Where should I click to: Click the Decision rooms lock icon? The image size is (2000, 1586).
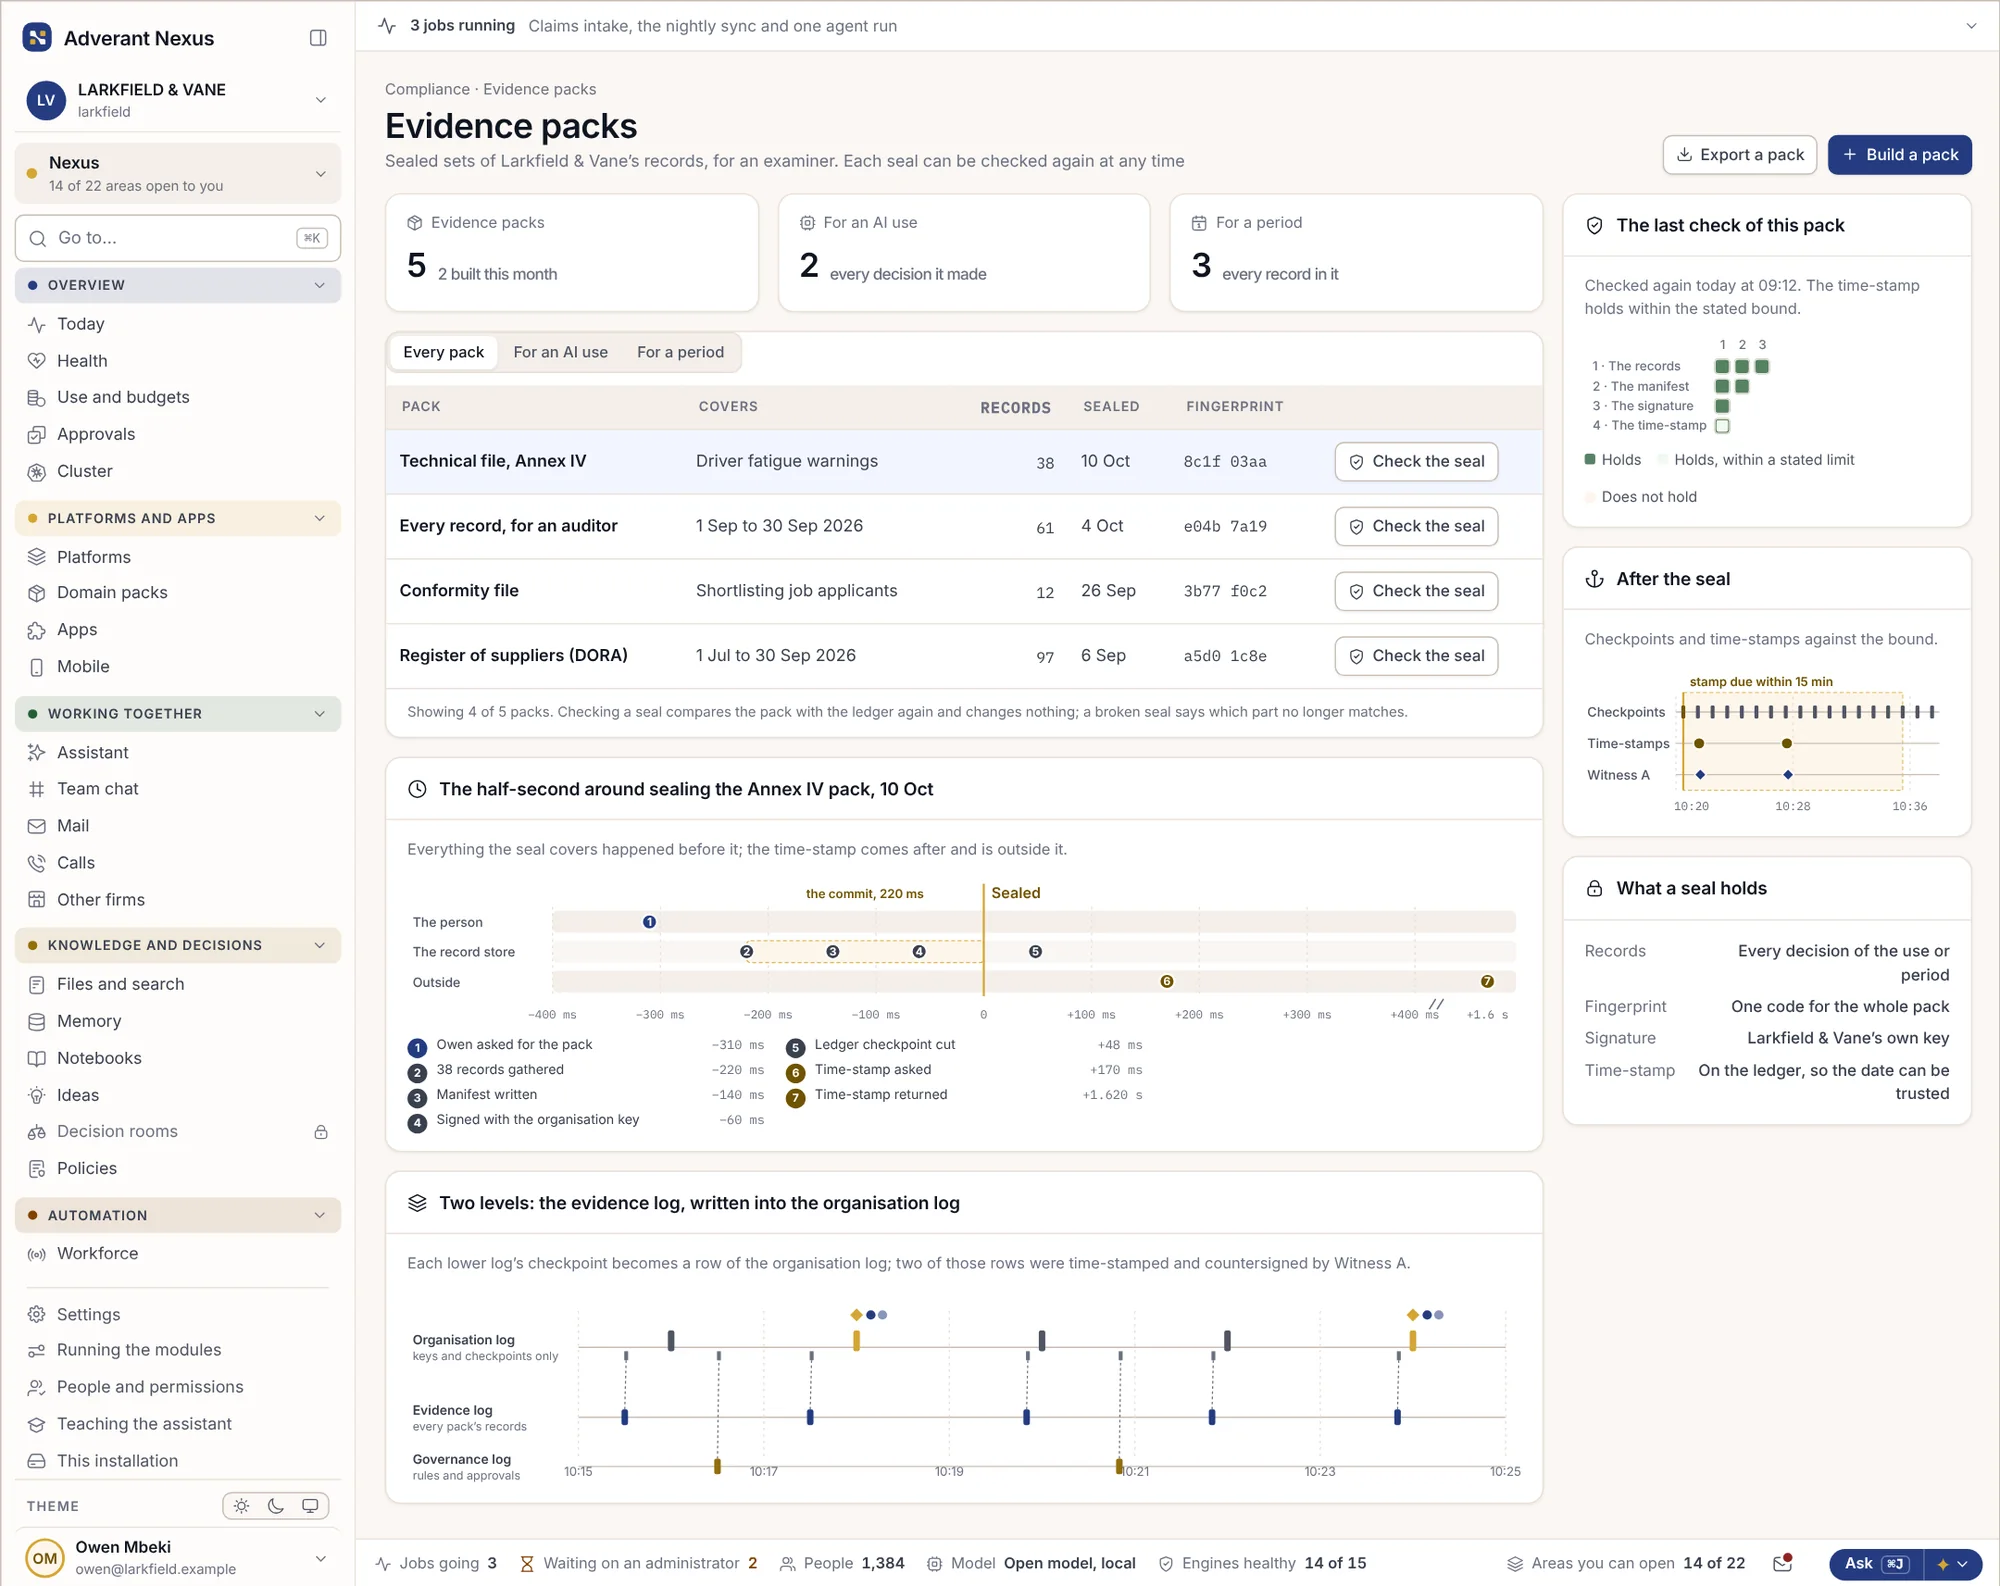[321, 1132]
